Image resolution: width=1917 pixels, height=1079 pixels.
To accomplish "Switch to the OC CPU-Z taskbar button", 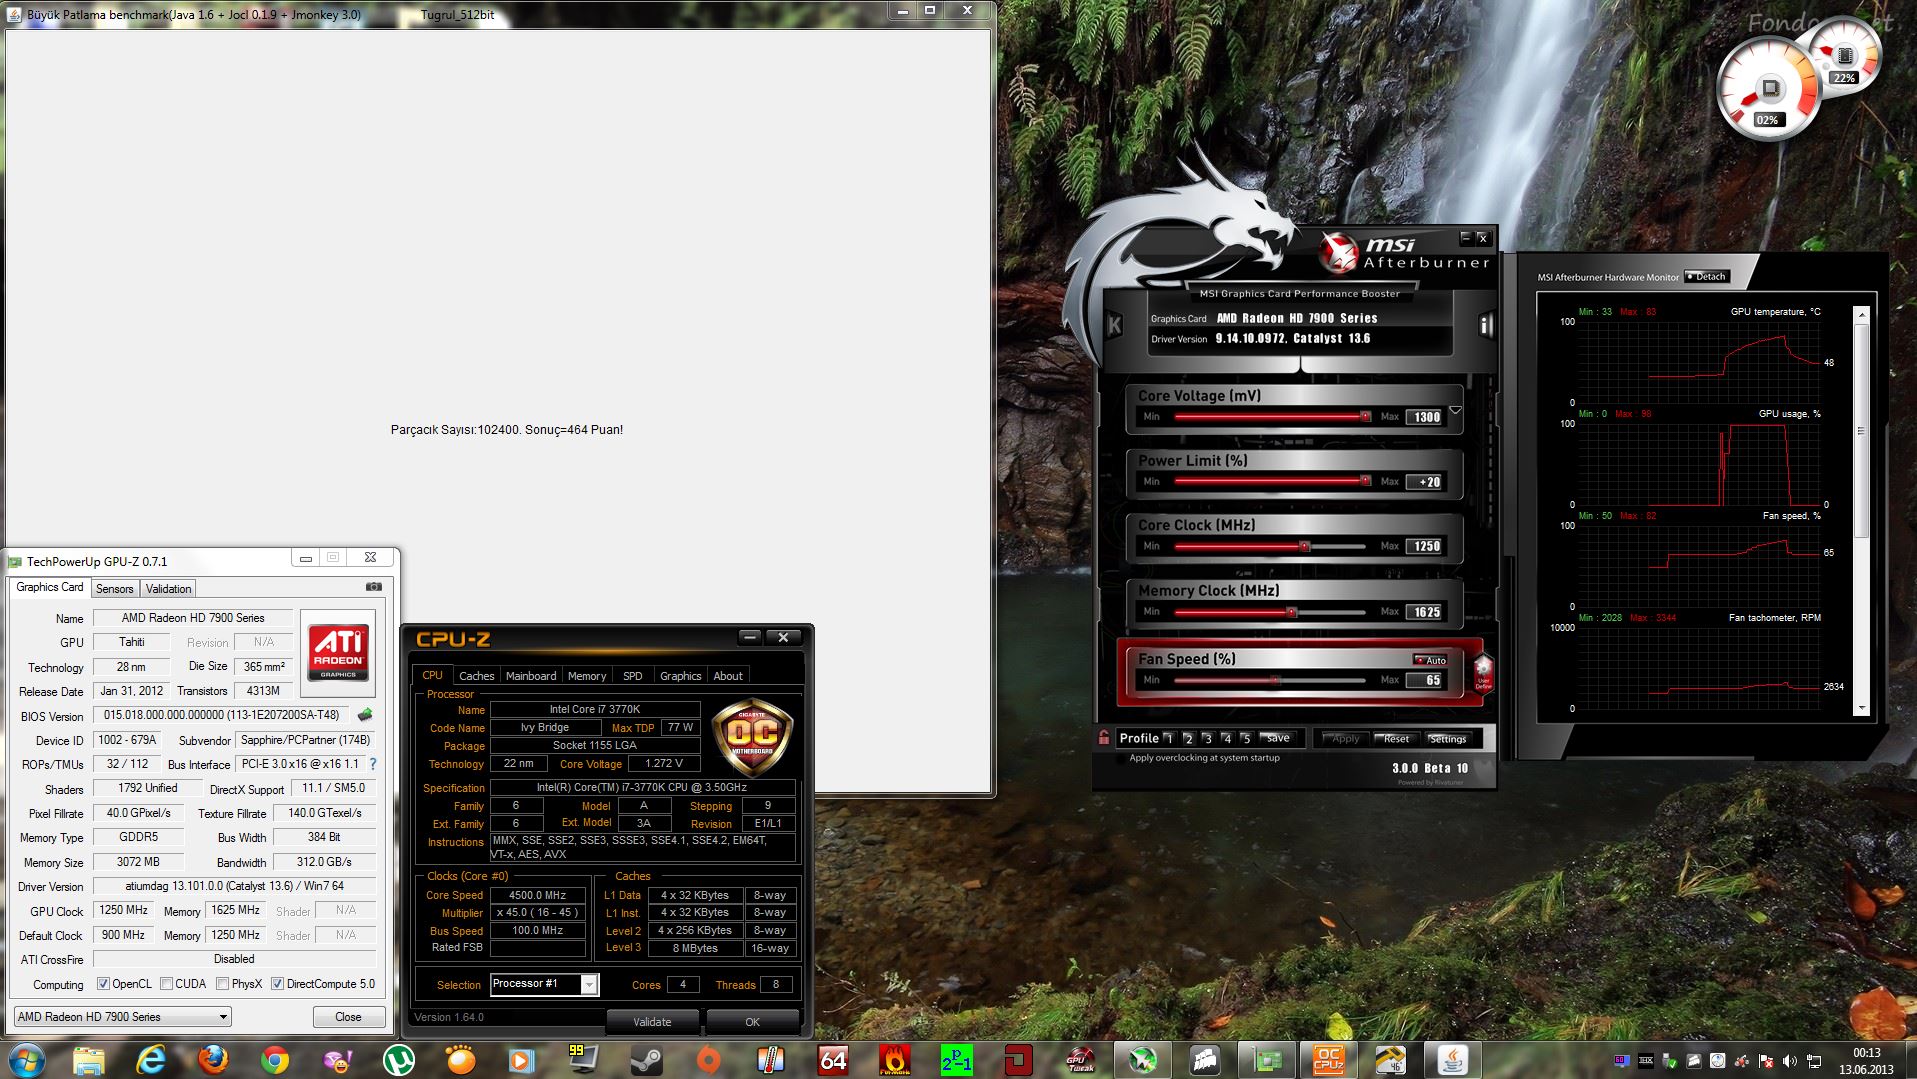I will coord(1328,1059).
